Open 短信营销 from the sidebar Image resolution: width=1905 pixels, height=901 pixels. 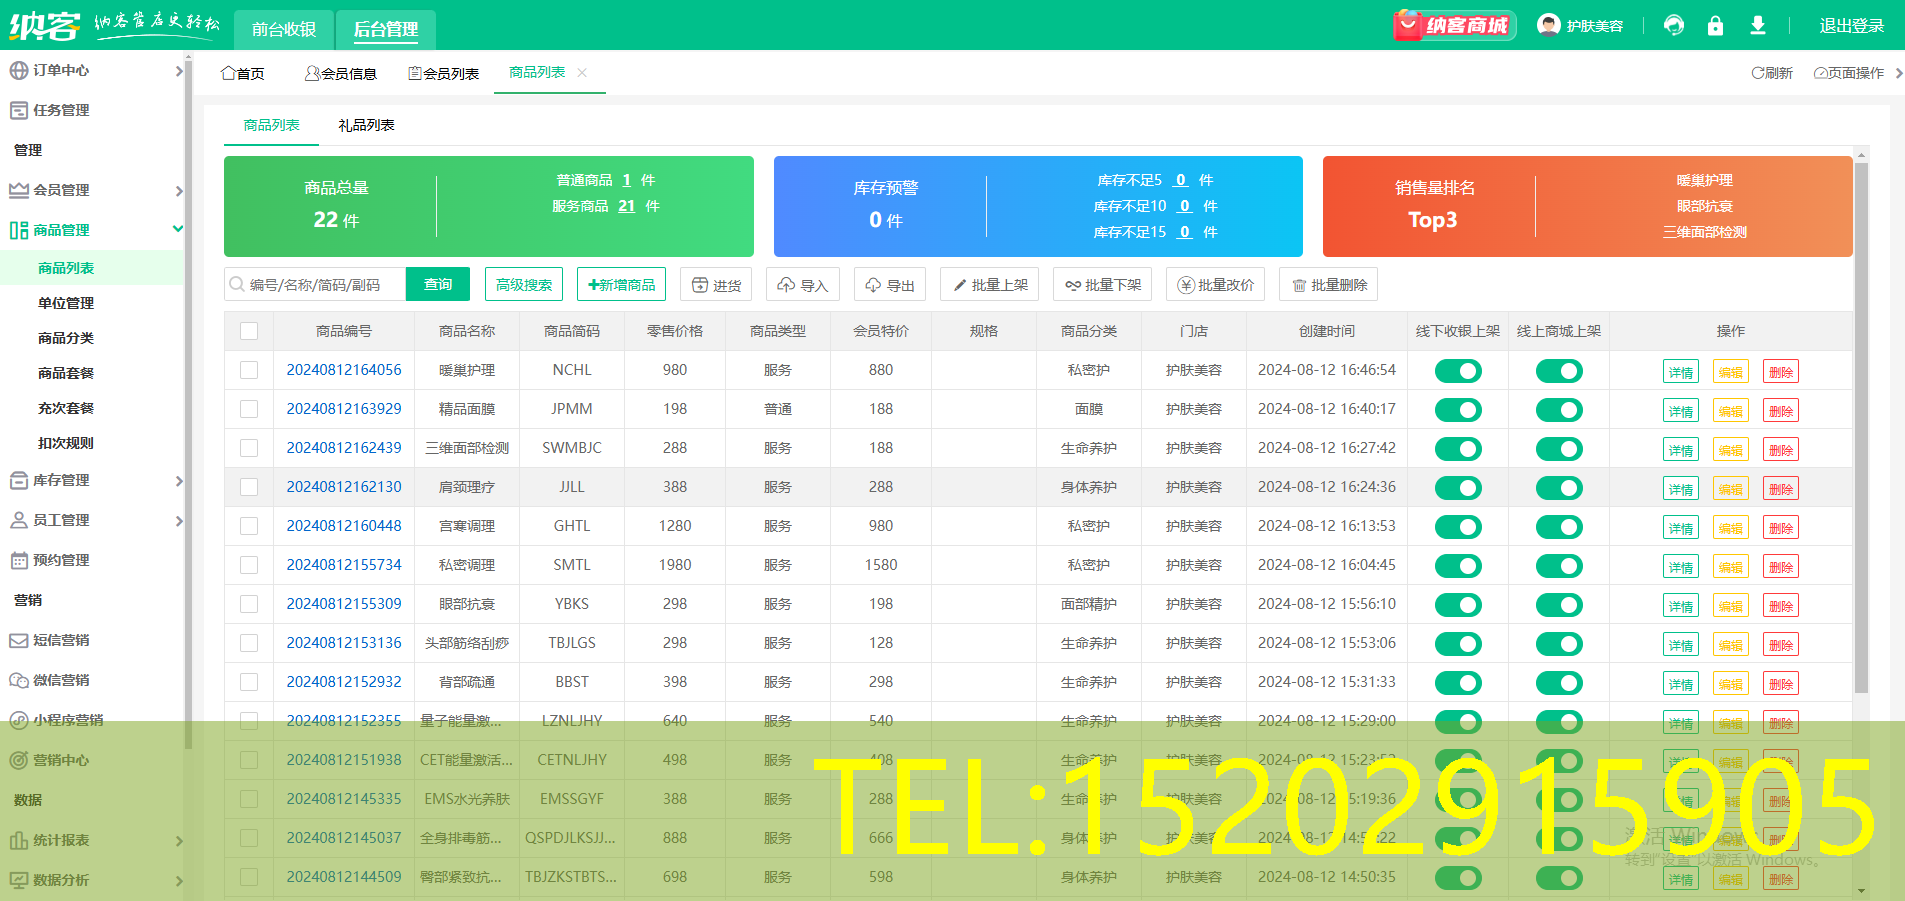pyautogui.click(x=62, y=640)
